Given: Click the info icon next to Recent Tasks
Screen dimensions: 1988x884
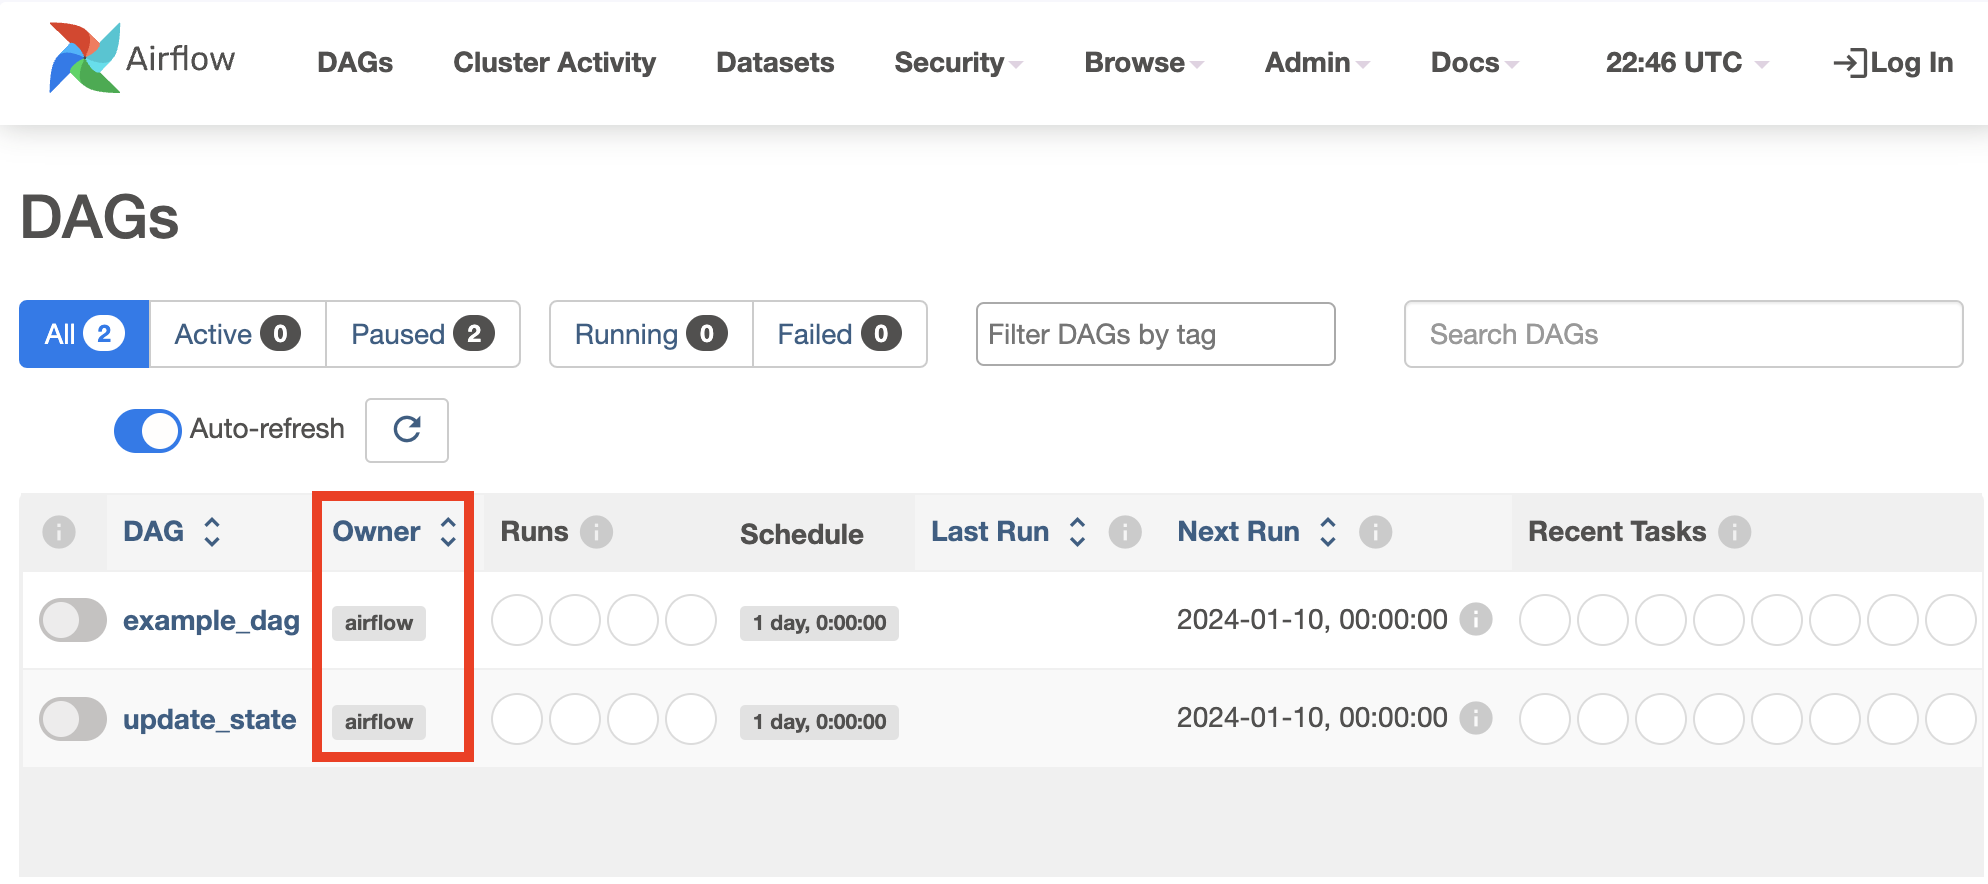Looking at the screenshot, I should pos(1735,532).
